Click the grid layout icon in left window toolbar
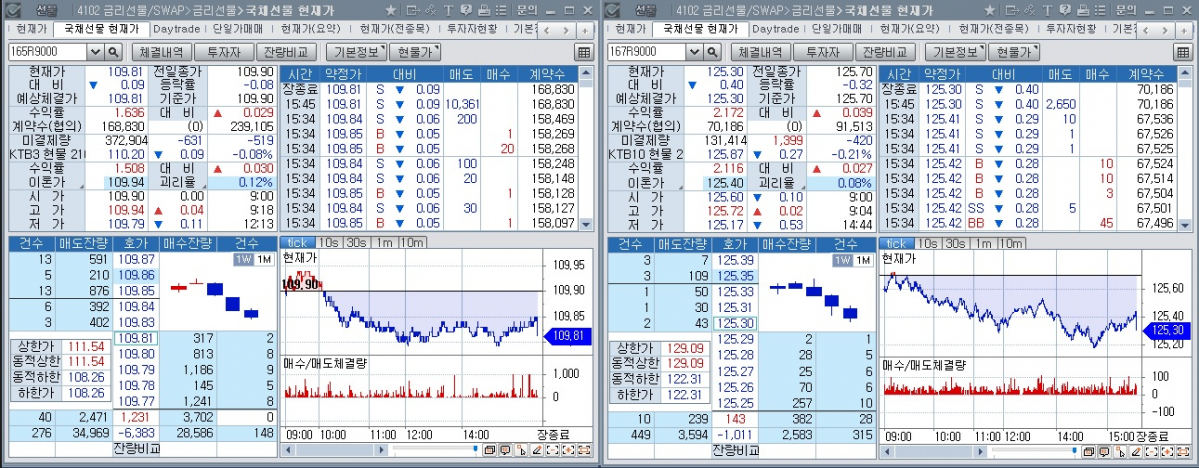 click(x=584, y=52)
